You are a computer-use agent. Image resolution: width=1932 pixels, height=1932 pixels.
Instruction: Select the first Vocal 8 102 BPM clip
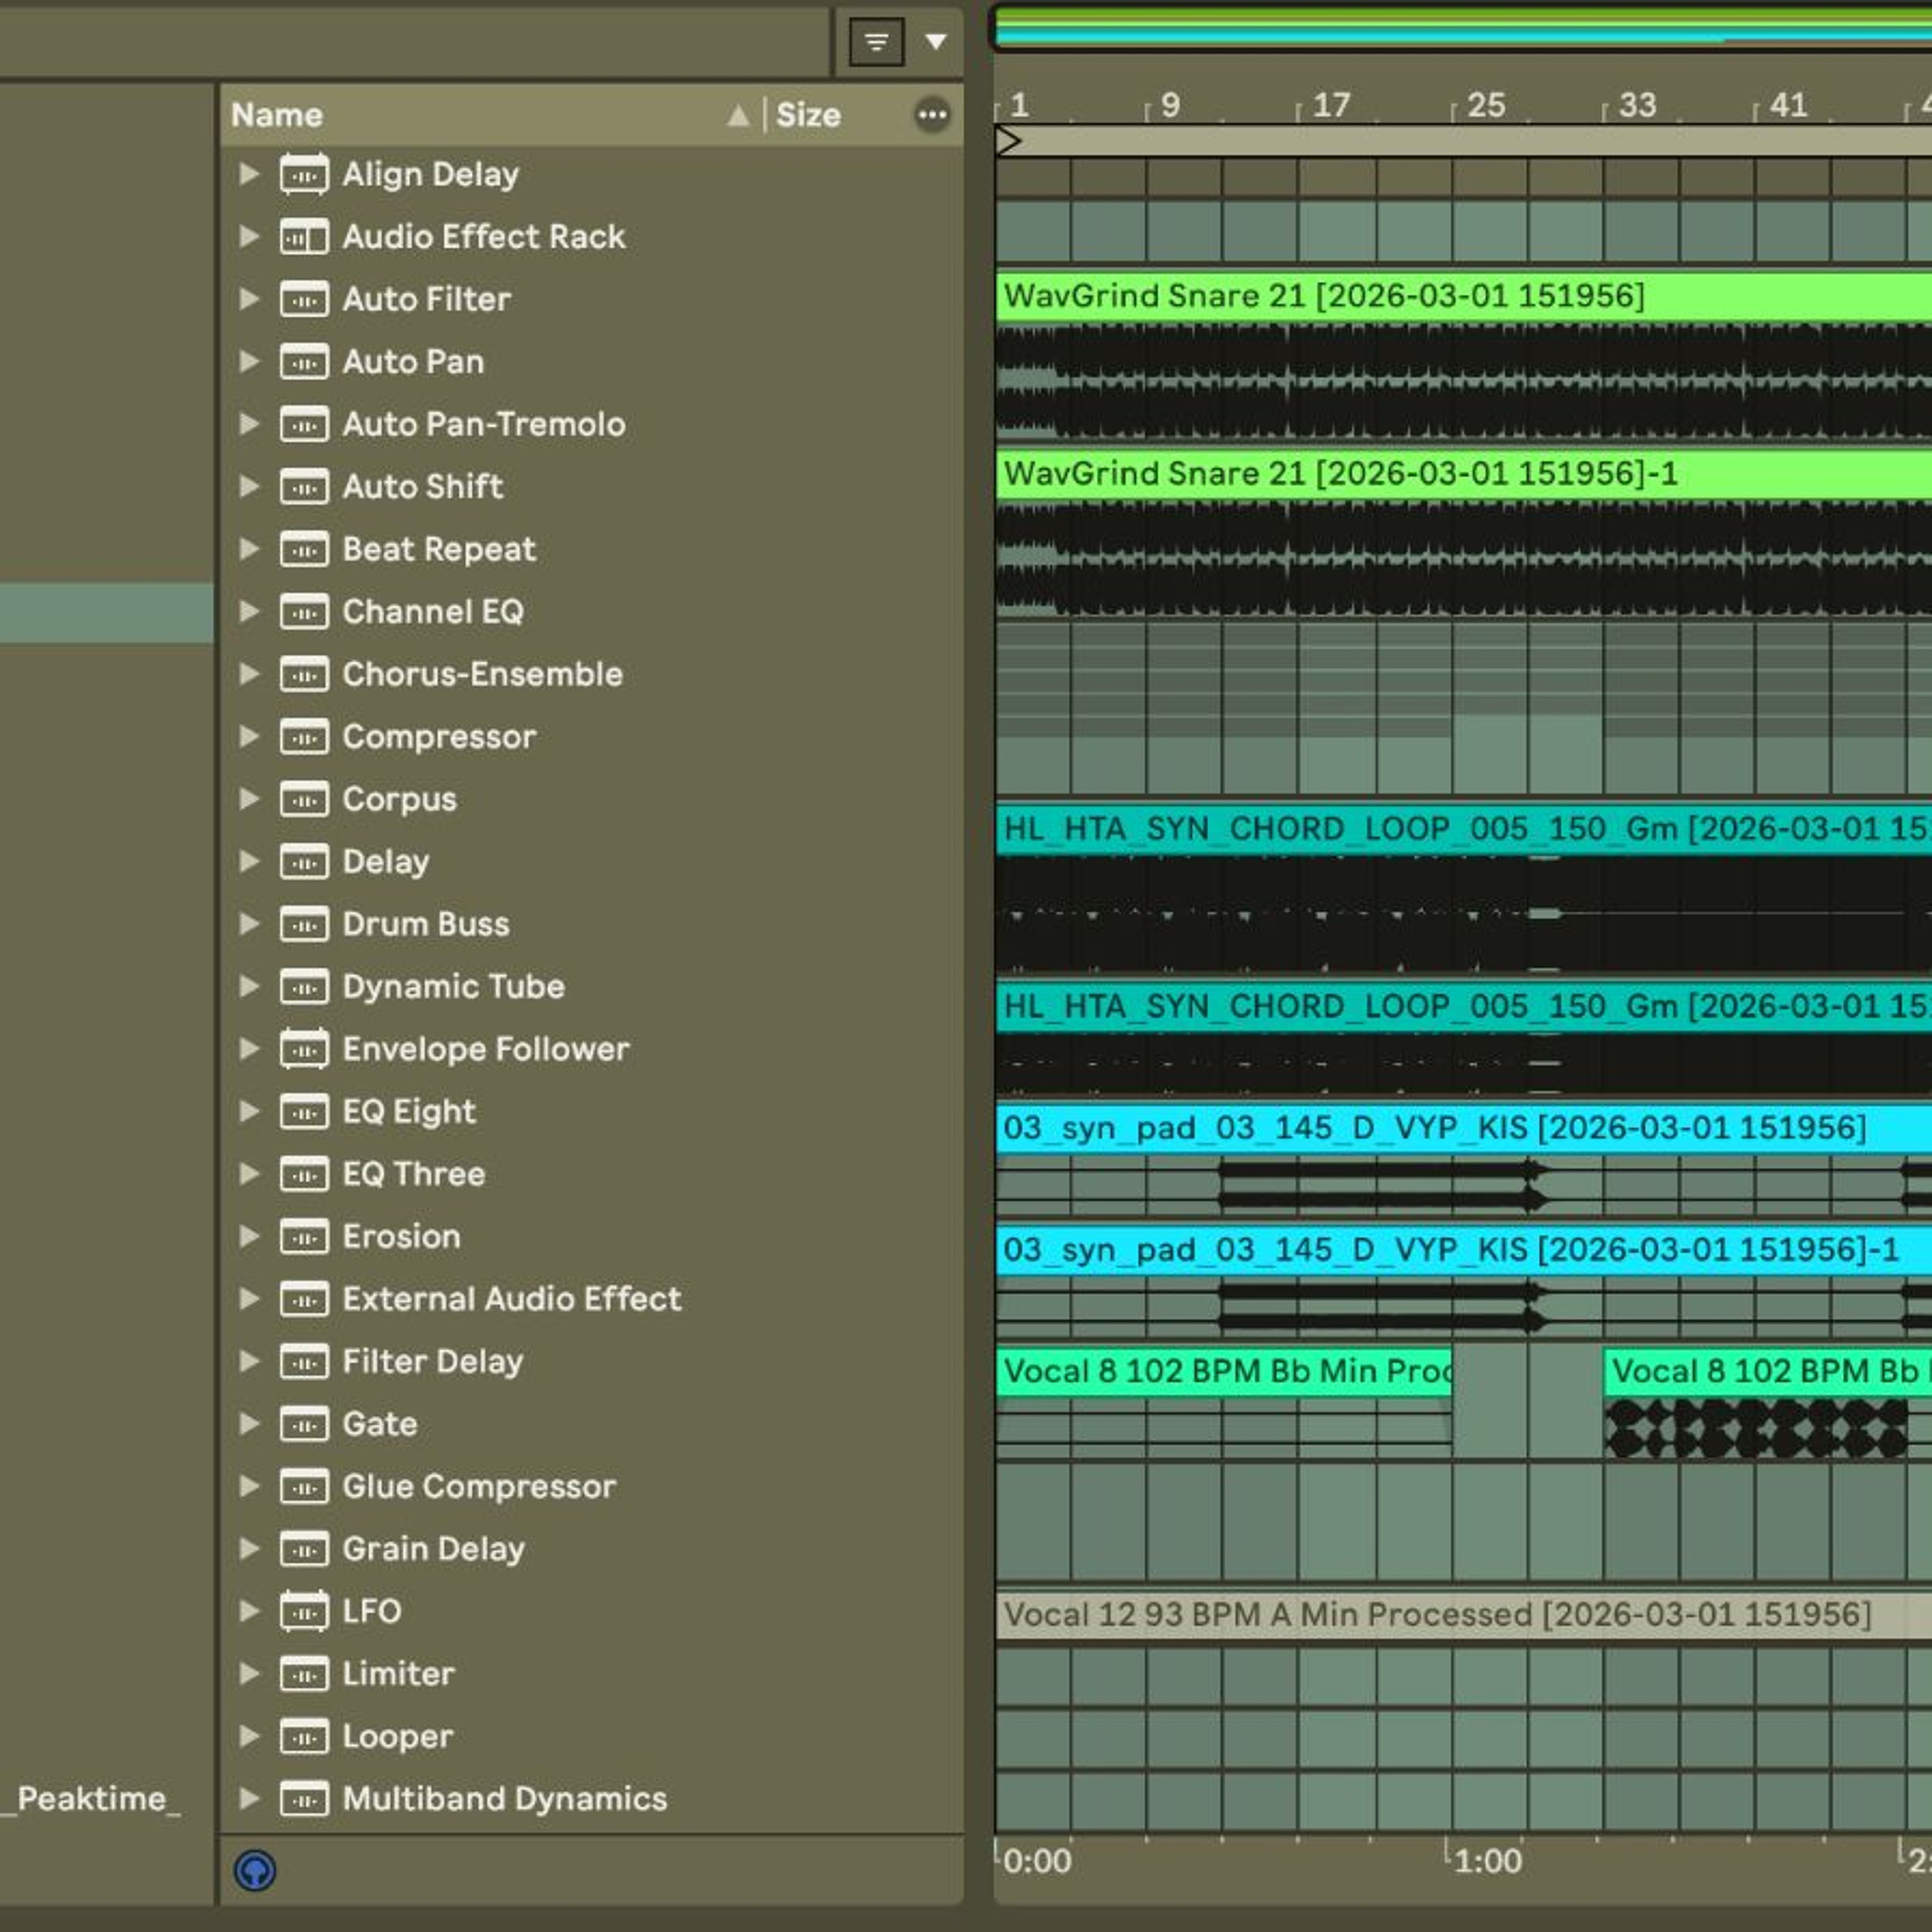click(x=1224, y=1372)
